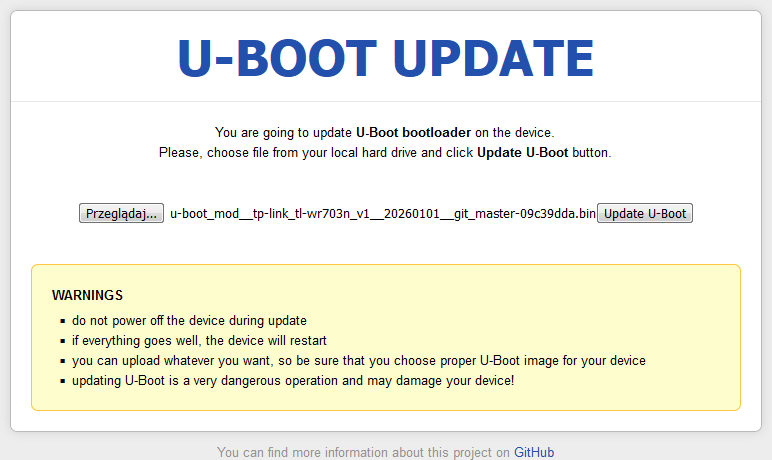Click bold "Update U-Boot" in the instructions sentence
This screenshot has width=772, height=460.
click(522, 153)
